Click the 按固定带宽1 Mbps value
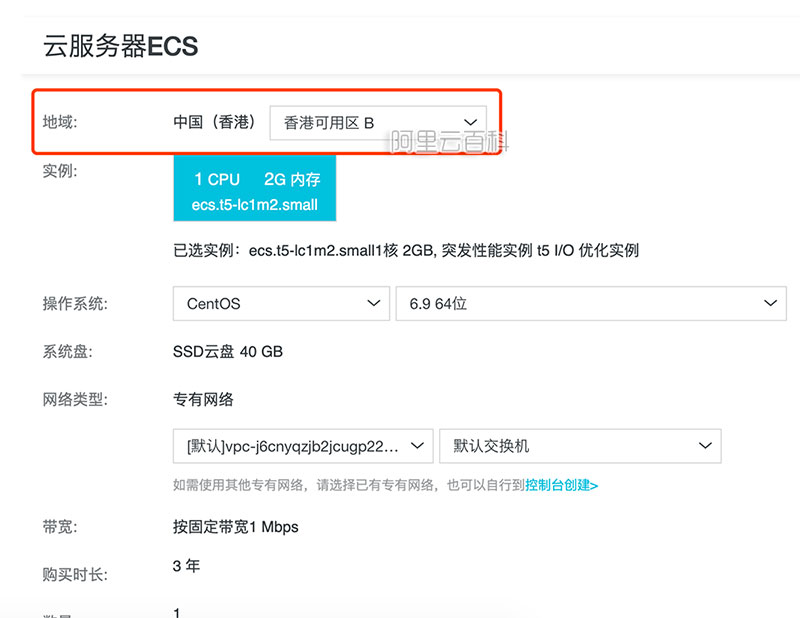The width and height of the screenshot is (800, 618). coord(236,527)
